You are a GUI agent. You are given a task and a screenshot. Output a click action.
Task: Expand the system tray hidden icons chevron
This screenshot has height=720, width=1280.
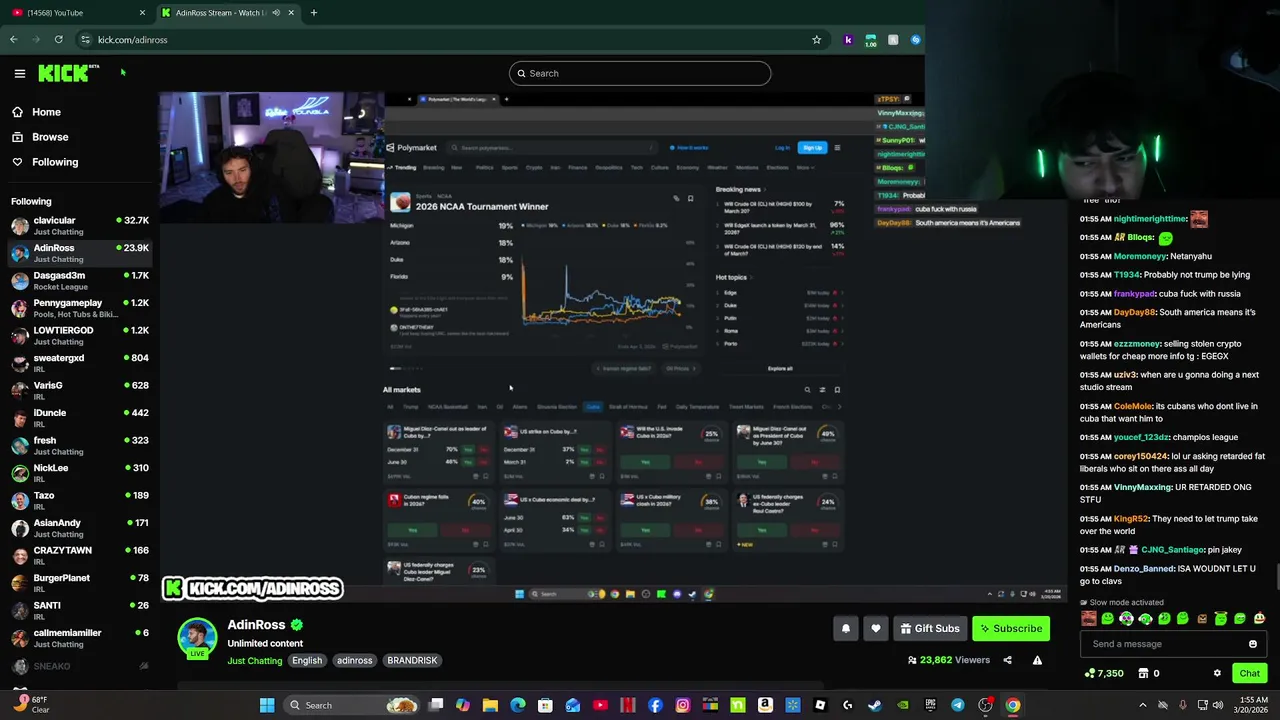point(1143,705)
